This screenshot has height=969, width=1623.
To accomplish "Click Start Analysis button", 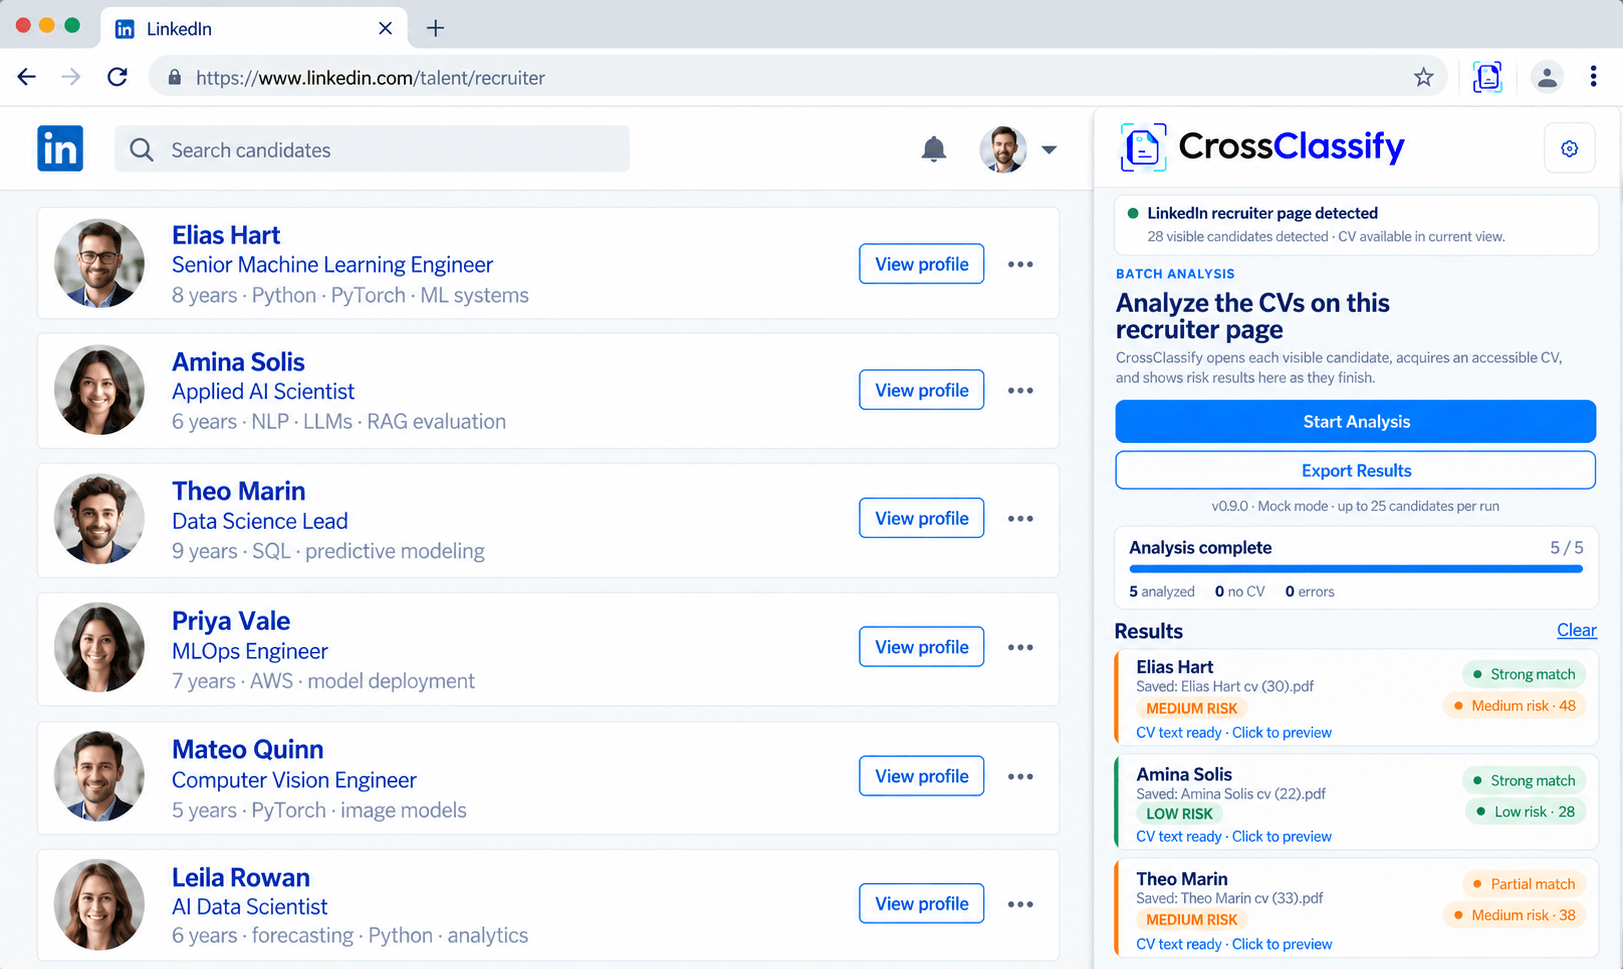I will (1355, 421).
